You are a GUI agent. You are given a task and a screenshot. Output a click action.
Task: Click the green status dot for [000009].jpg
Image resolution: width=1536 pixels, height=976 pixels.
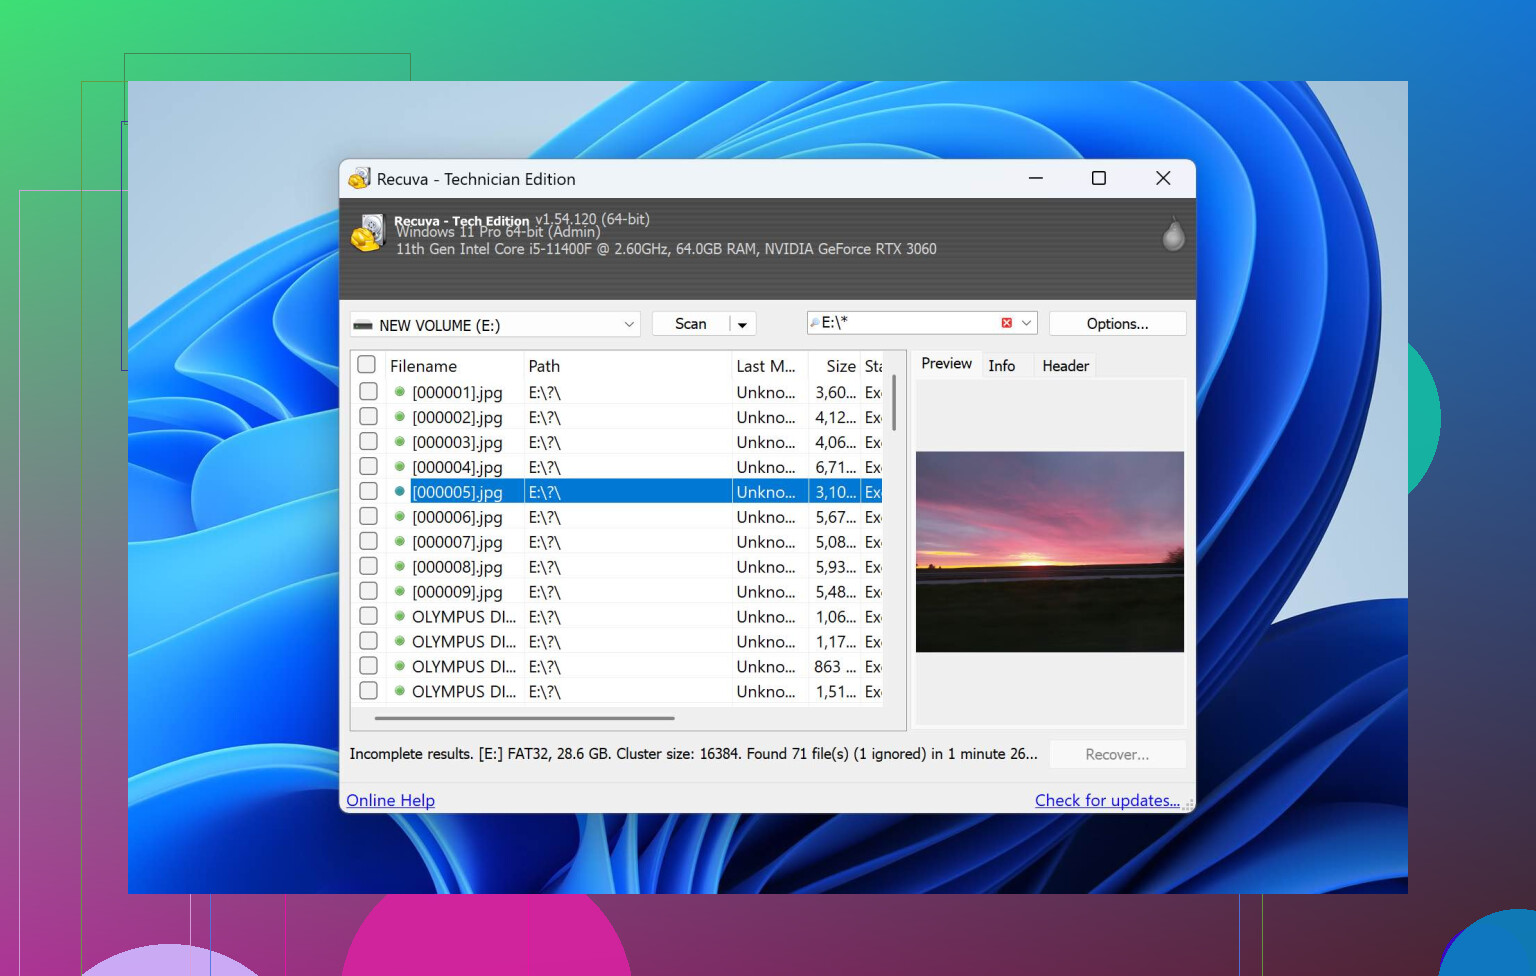point(399,592)
